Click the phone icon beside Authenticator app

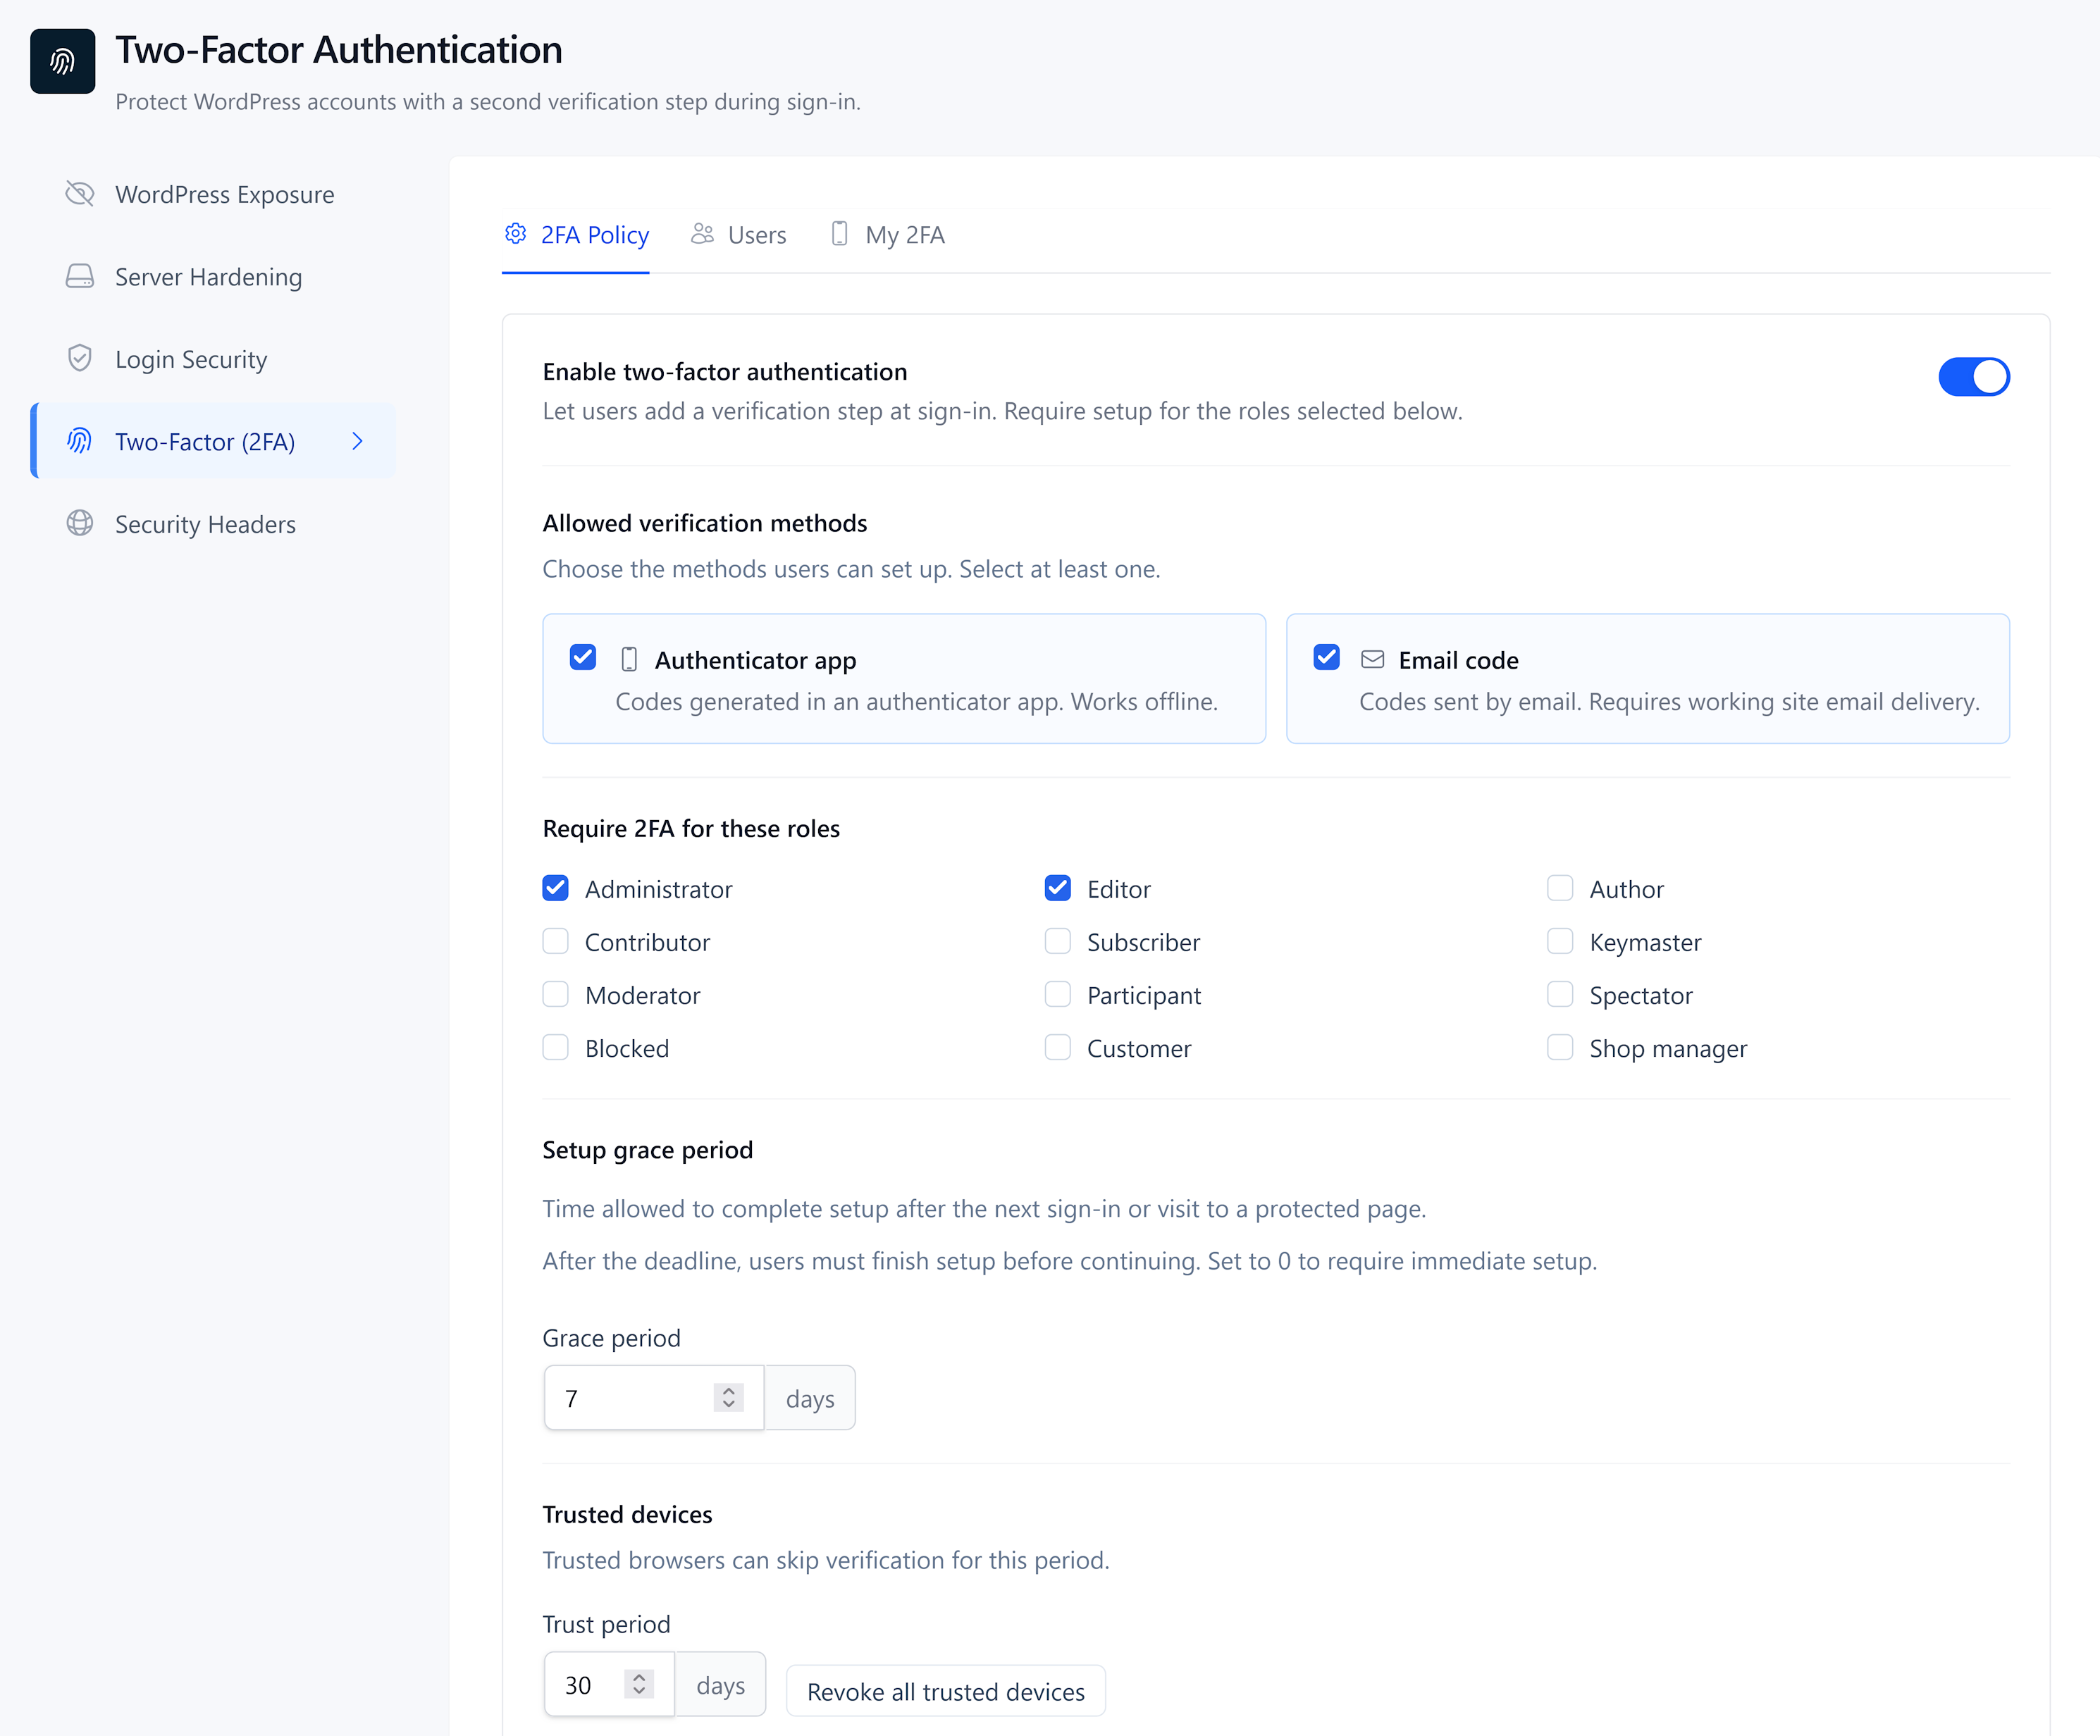[x=629, y=659]
